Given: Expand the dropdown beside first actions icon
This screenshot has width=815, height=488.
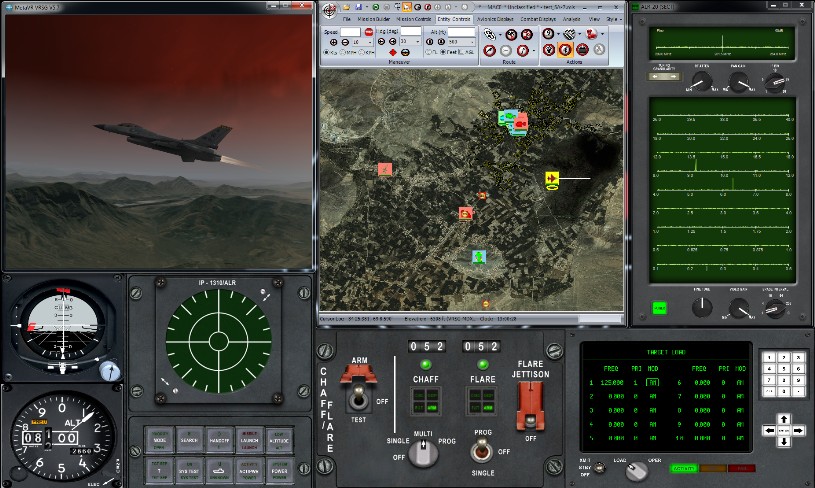Looking at the screenshot, I should pos(559,34).
